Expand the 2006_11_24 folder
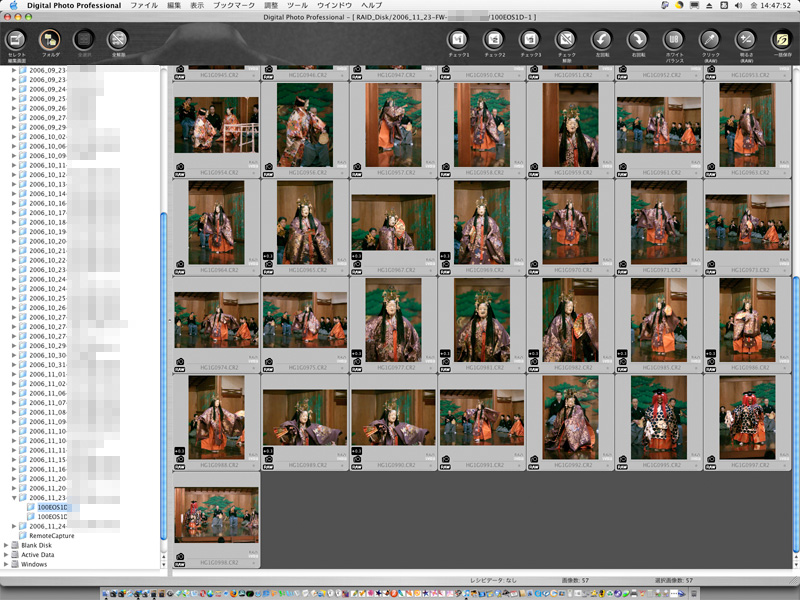The image size is (800, 600). [14, 526]
